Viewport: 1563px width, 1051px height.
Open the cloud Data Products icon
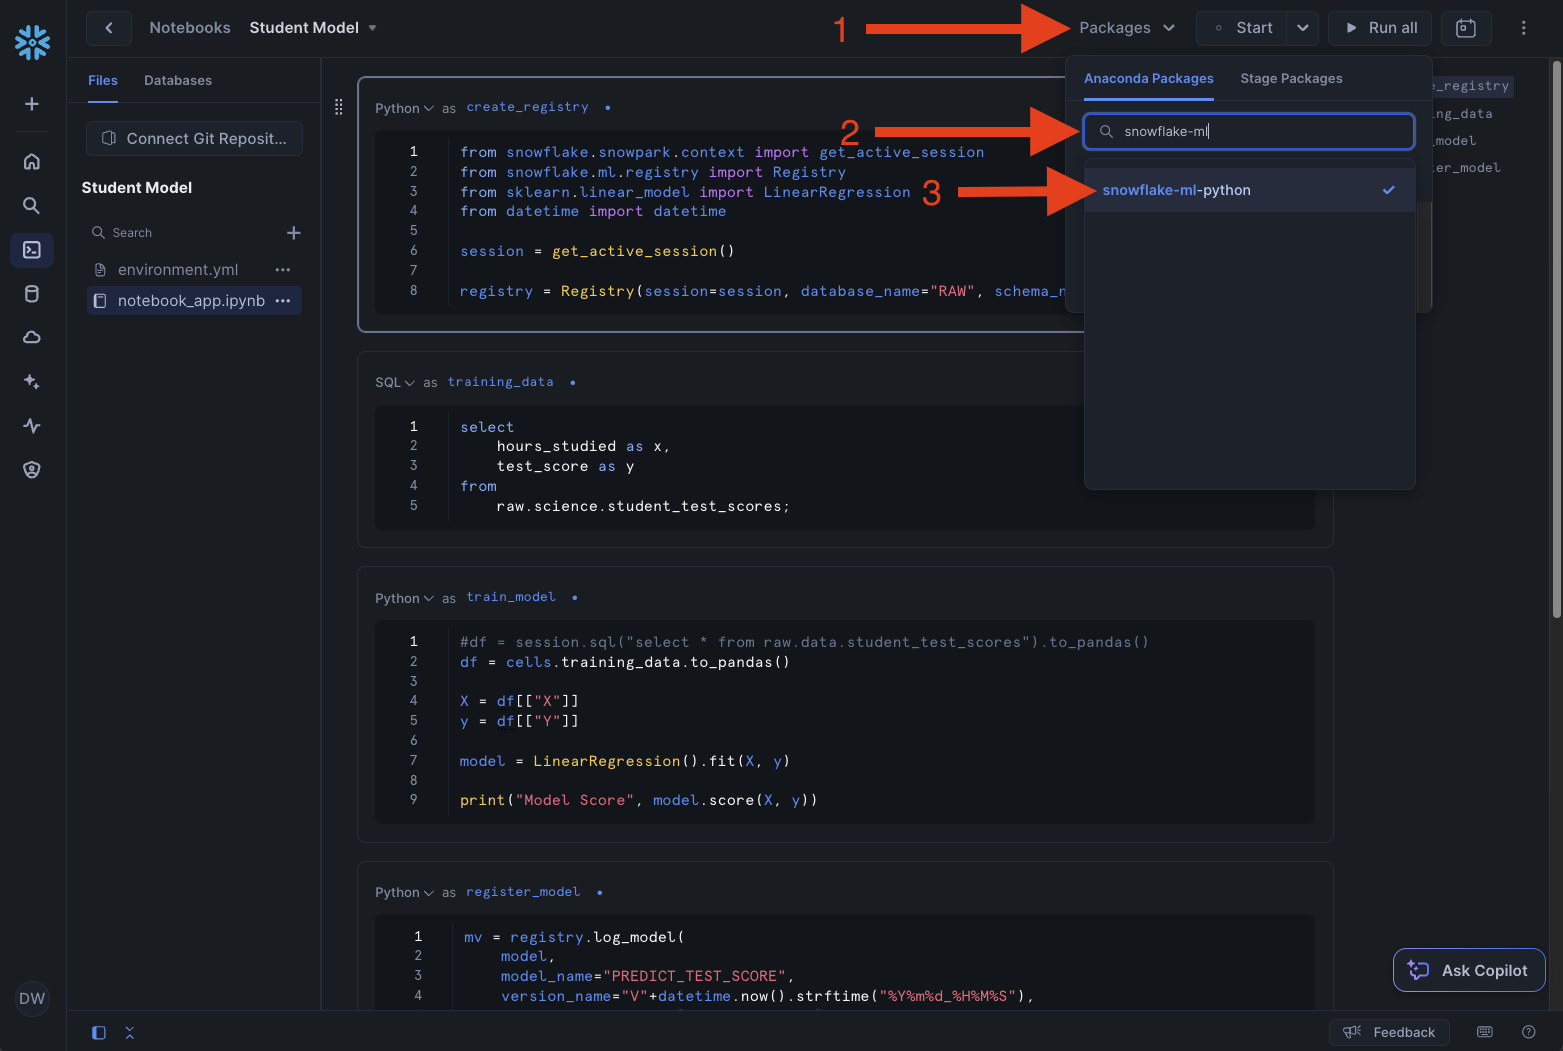click(32, 337)
